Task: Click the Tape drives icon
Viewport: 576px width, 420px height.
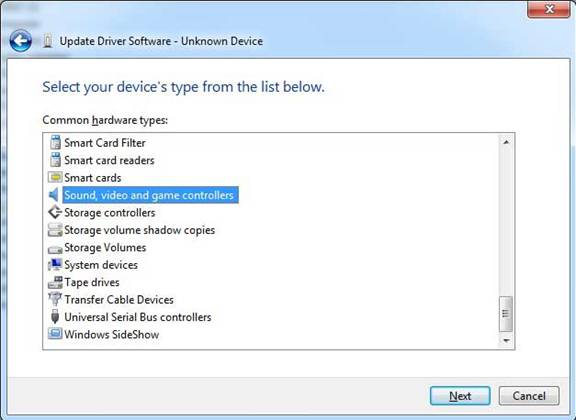Action: [55, 282]
